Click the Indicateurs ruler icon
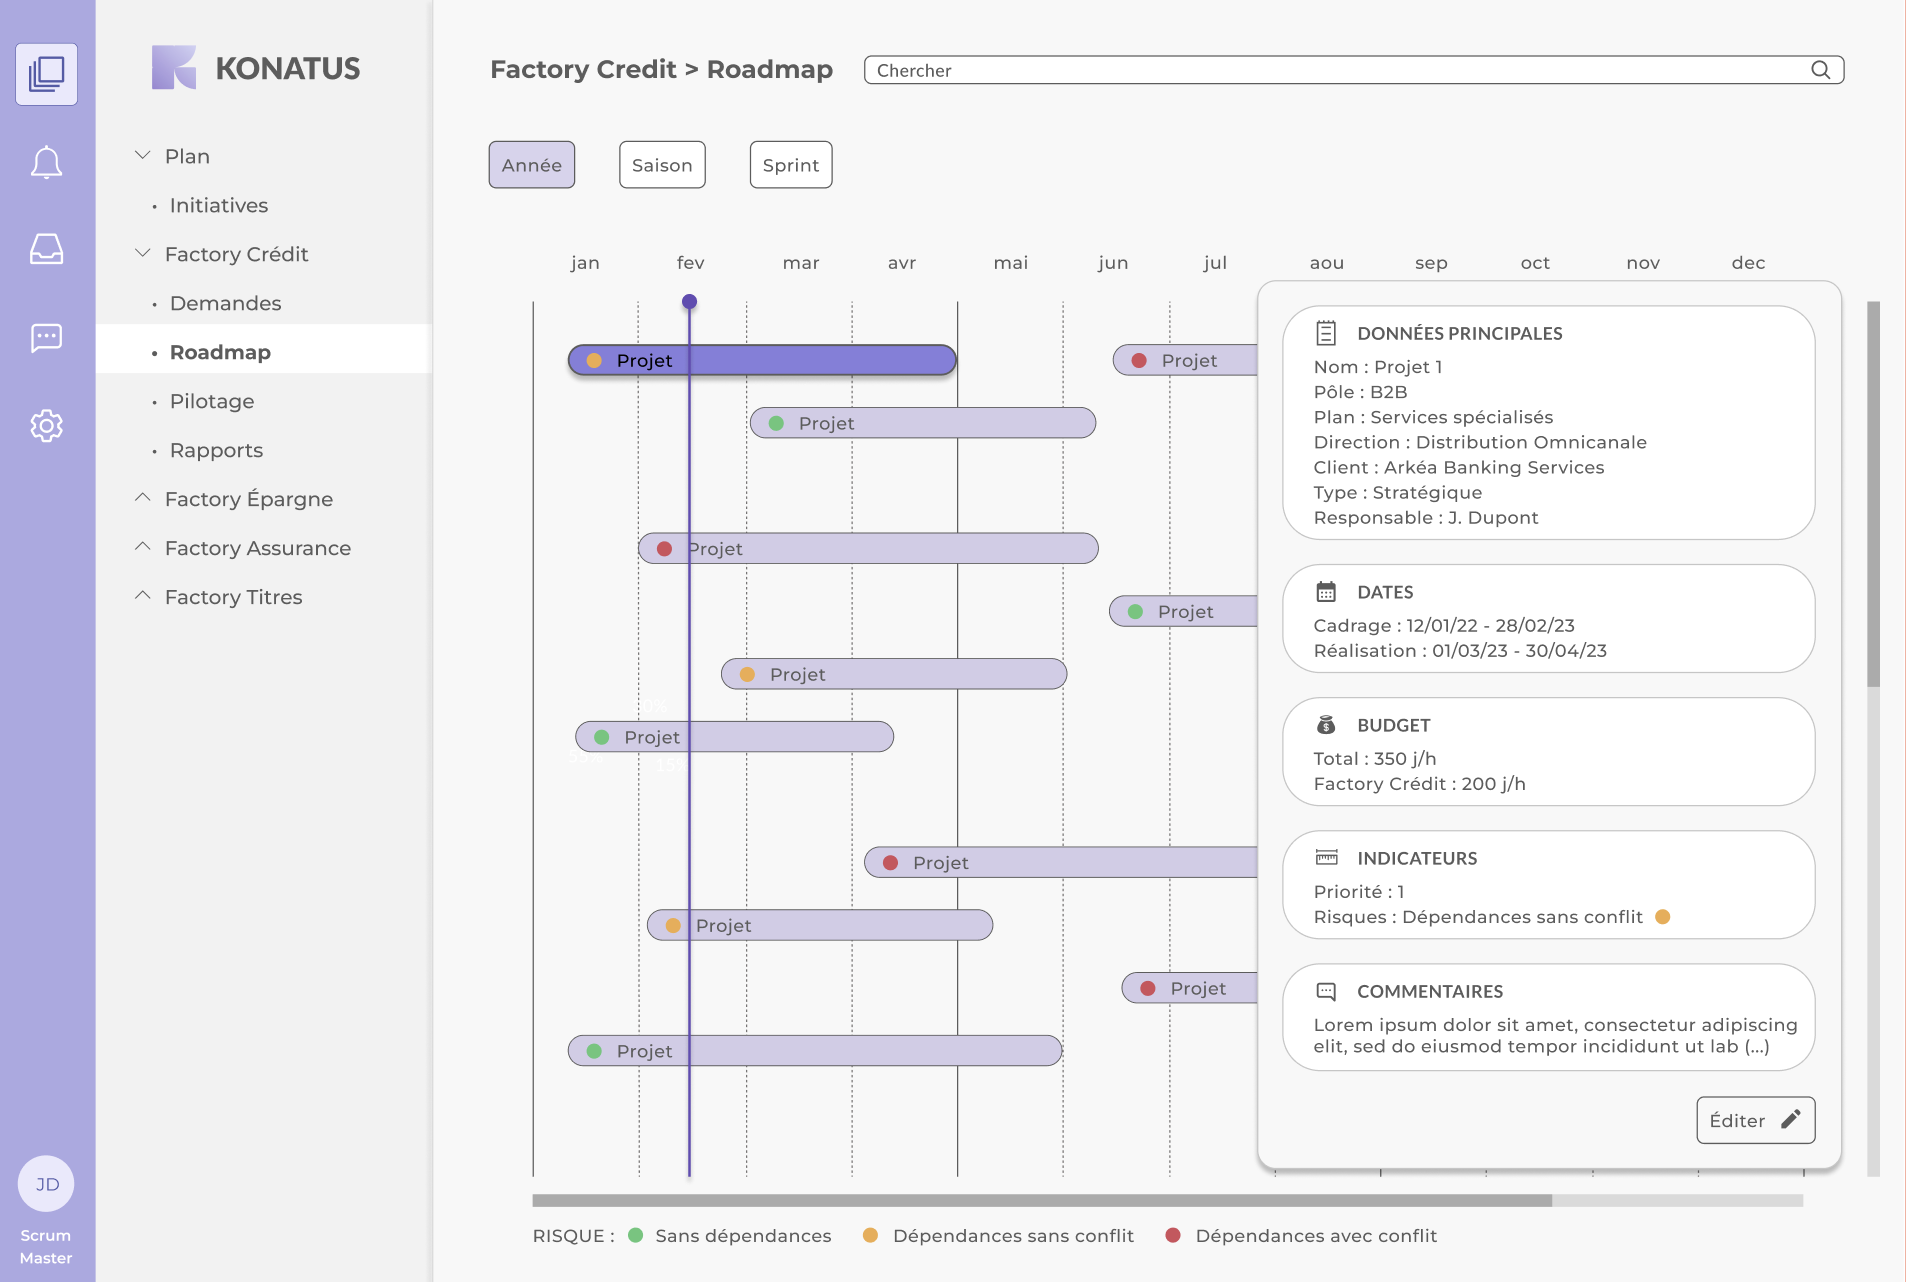The image size is (1906, 1282). pos(1326,858)
